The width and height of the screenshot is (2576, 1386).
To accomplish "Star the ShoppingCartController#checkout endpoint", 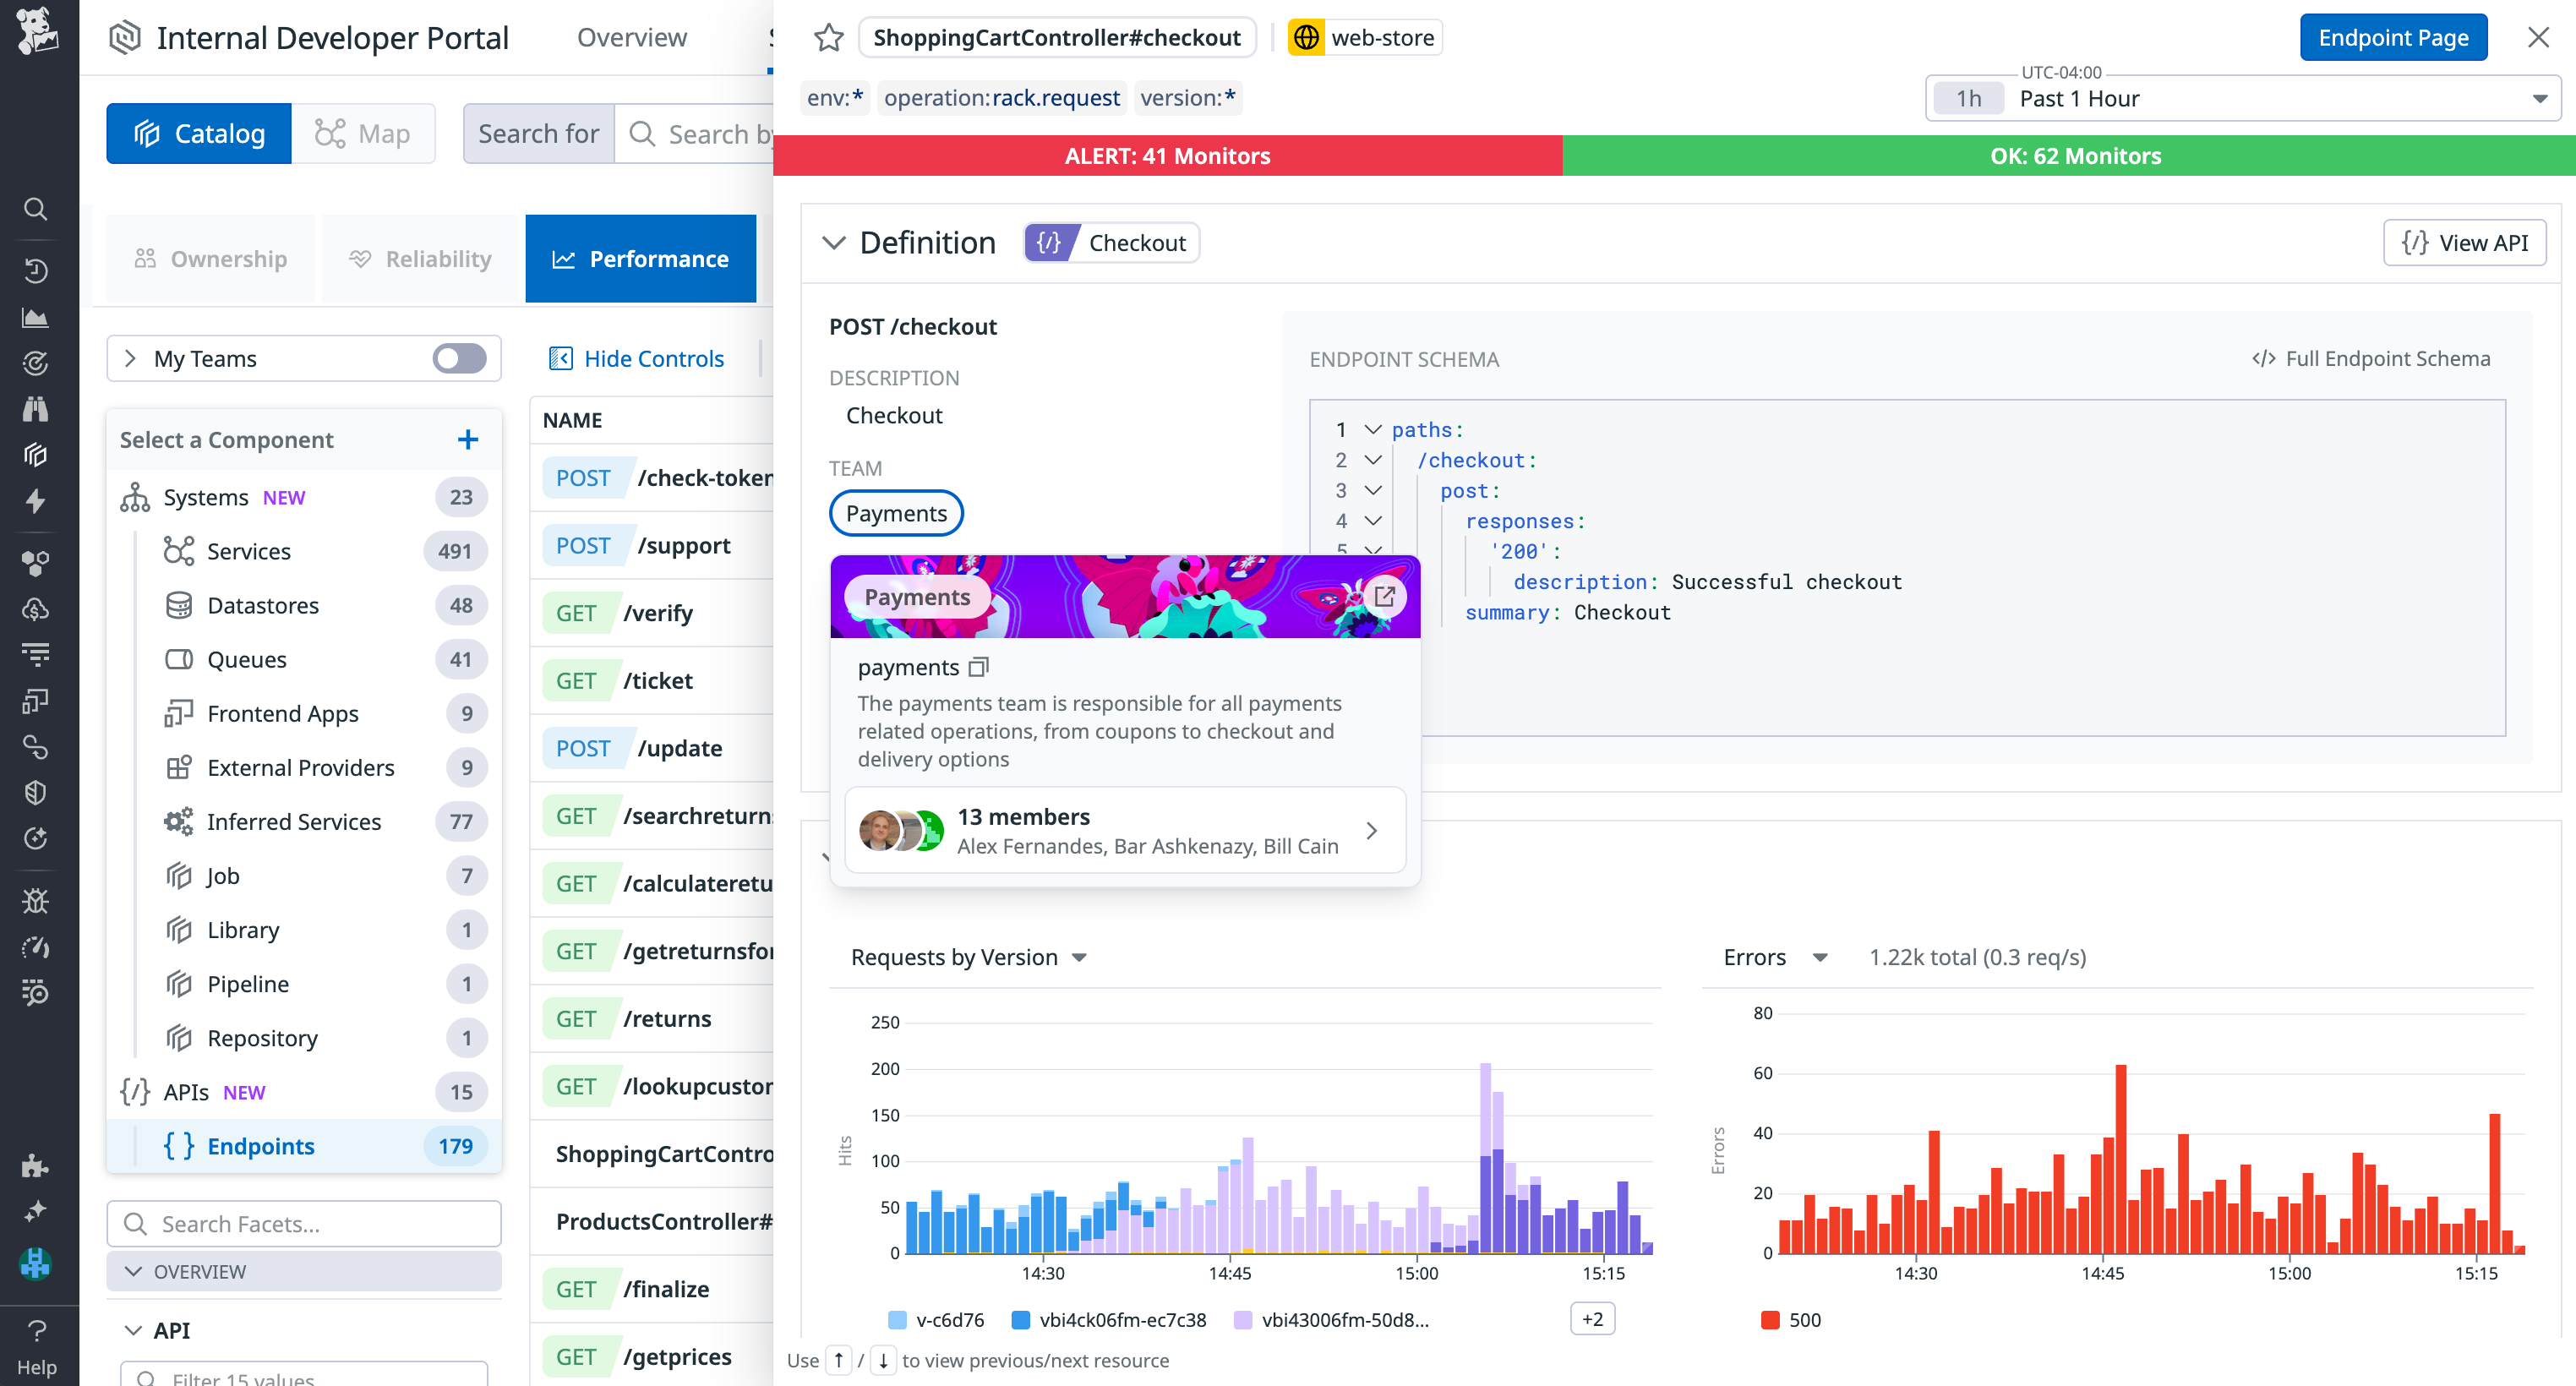I will [x=828, y=37].
